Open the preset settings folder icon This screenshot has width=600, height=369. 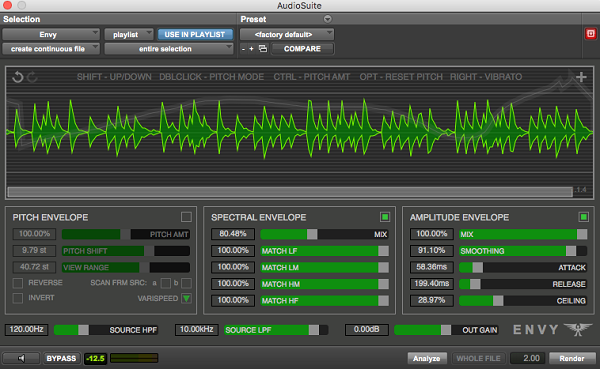point(263,49)
